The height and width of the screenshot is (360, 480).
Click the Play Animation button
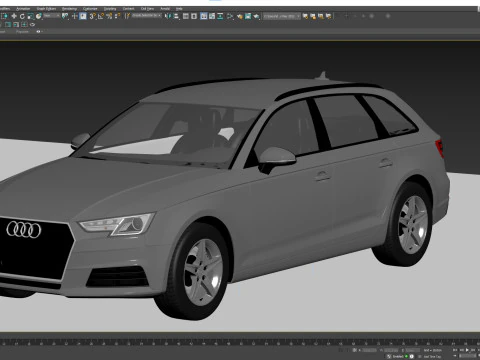tap(467, 350)
